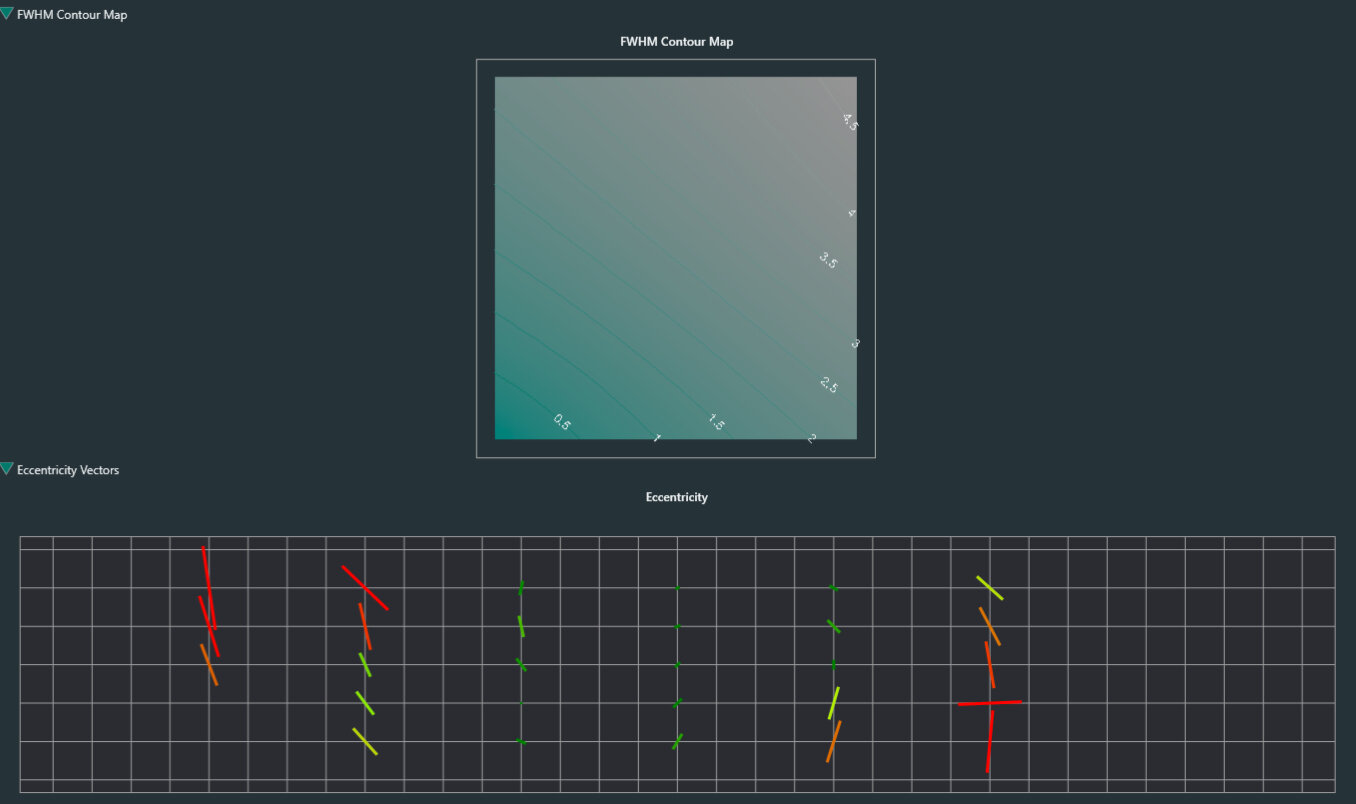The image size is (1356, 804).
Task: Click the teal FWHM contour plot area
Action: [x=676, y=258]
